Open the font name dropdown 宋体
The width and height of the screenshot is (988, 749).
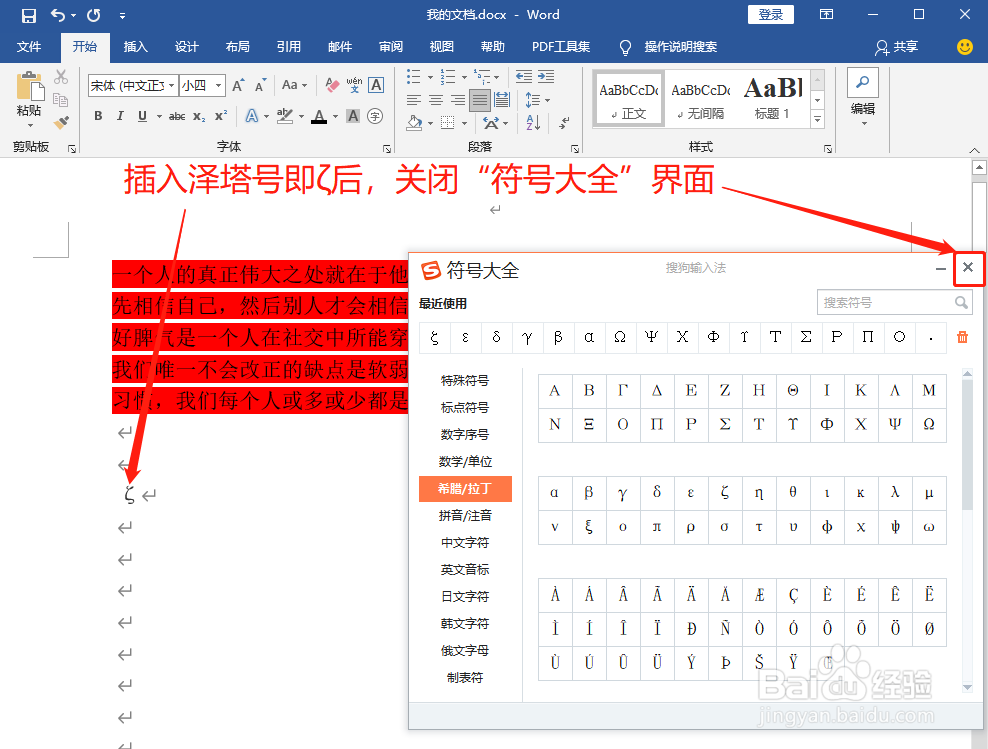click(x=171, y=85)
